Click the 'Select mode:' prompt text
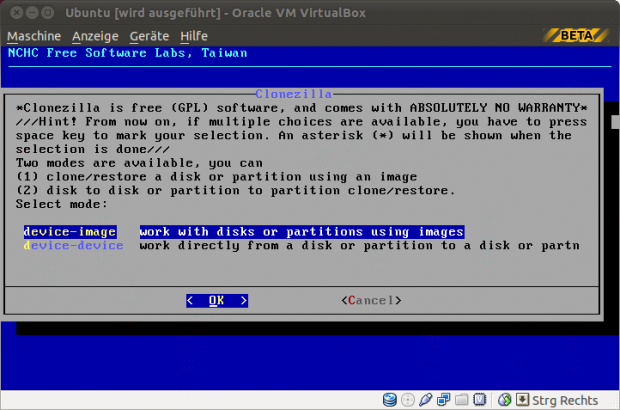620x410 pixels. [x=62, y=204]
